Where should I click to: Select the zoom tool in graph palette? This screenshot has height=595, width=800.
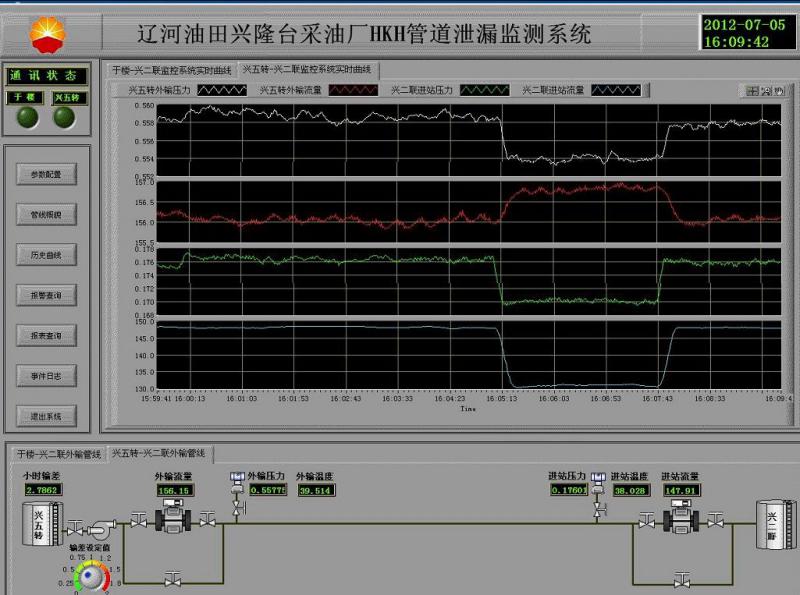(x=766, y=91)
